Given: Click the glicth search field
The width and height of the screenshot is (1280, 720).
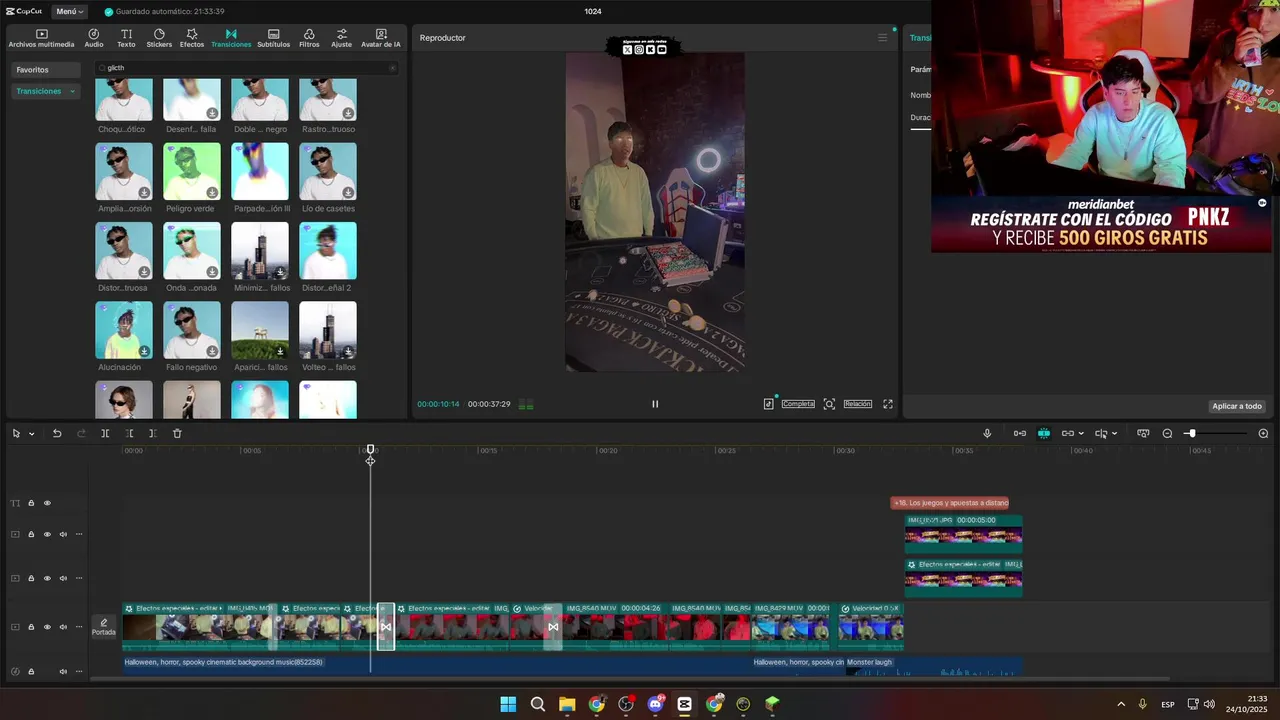Looking at the screenshot, I should pos(245,68).
